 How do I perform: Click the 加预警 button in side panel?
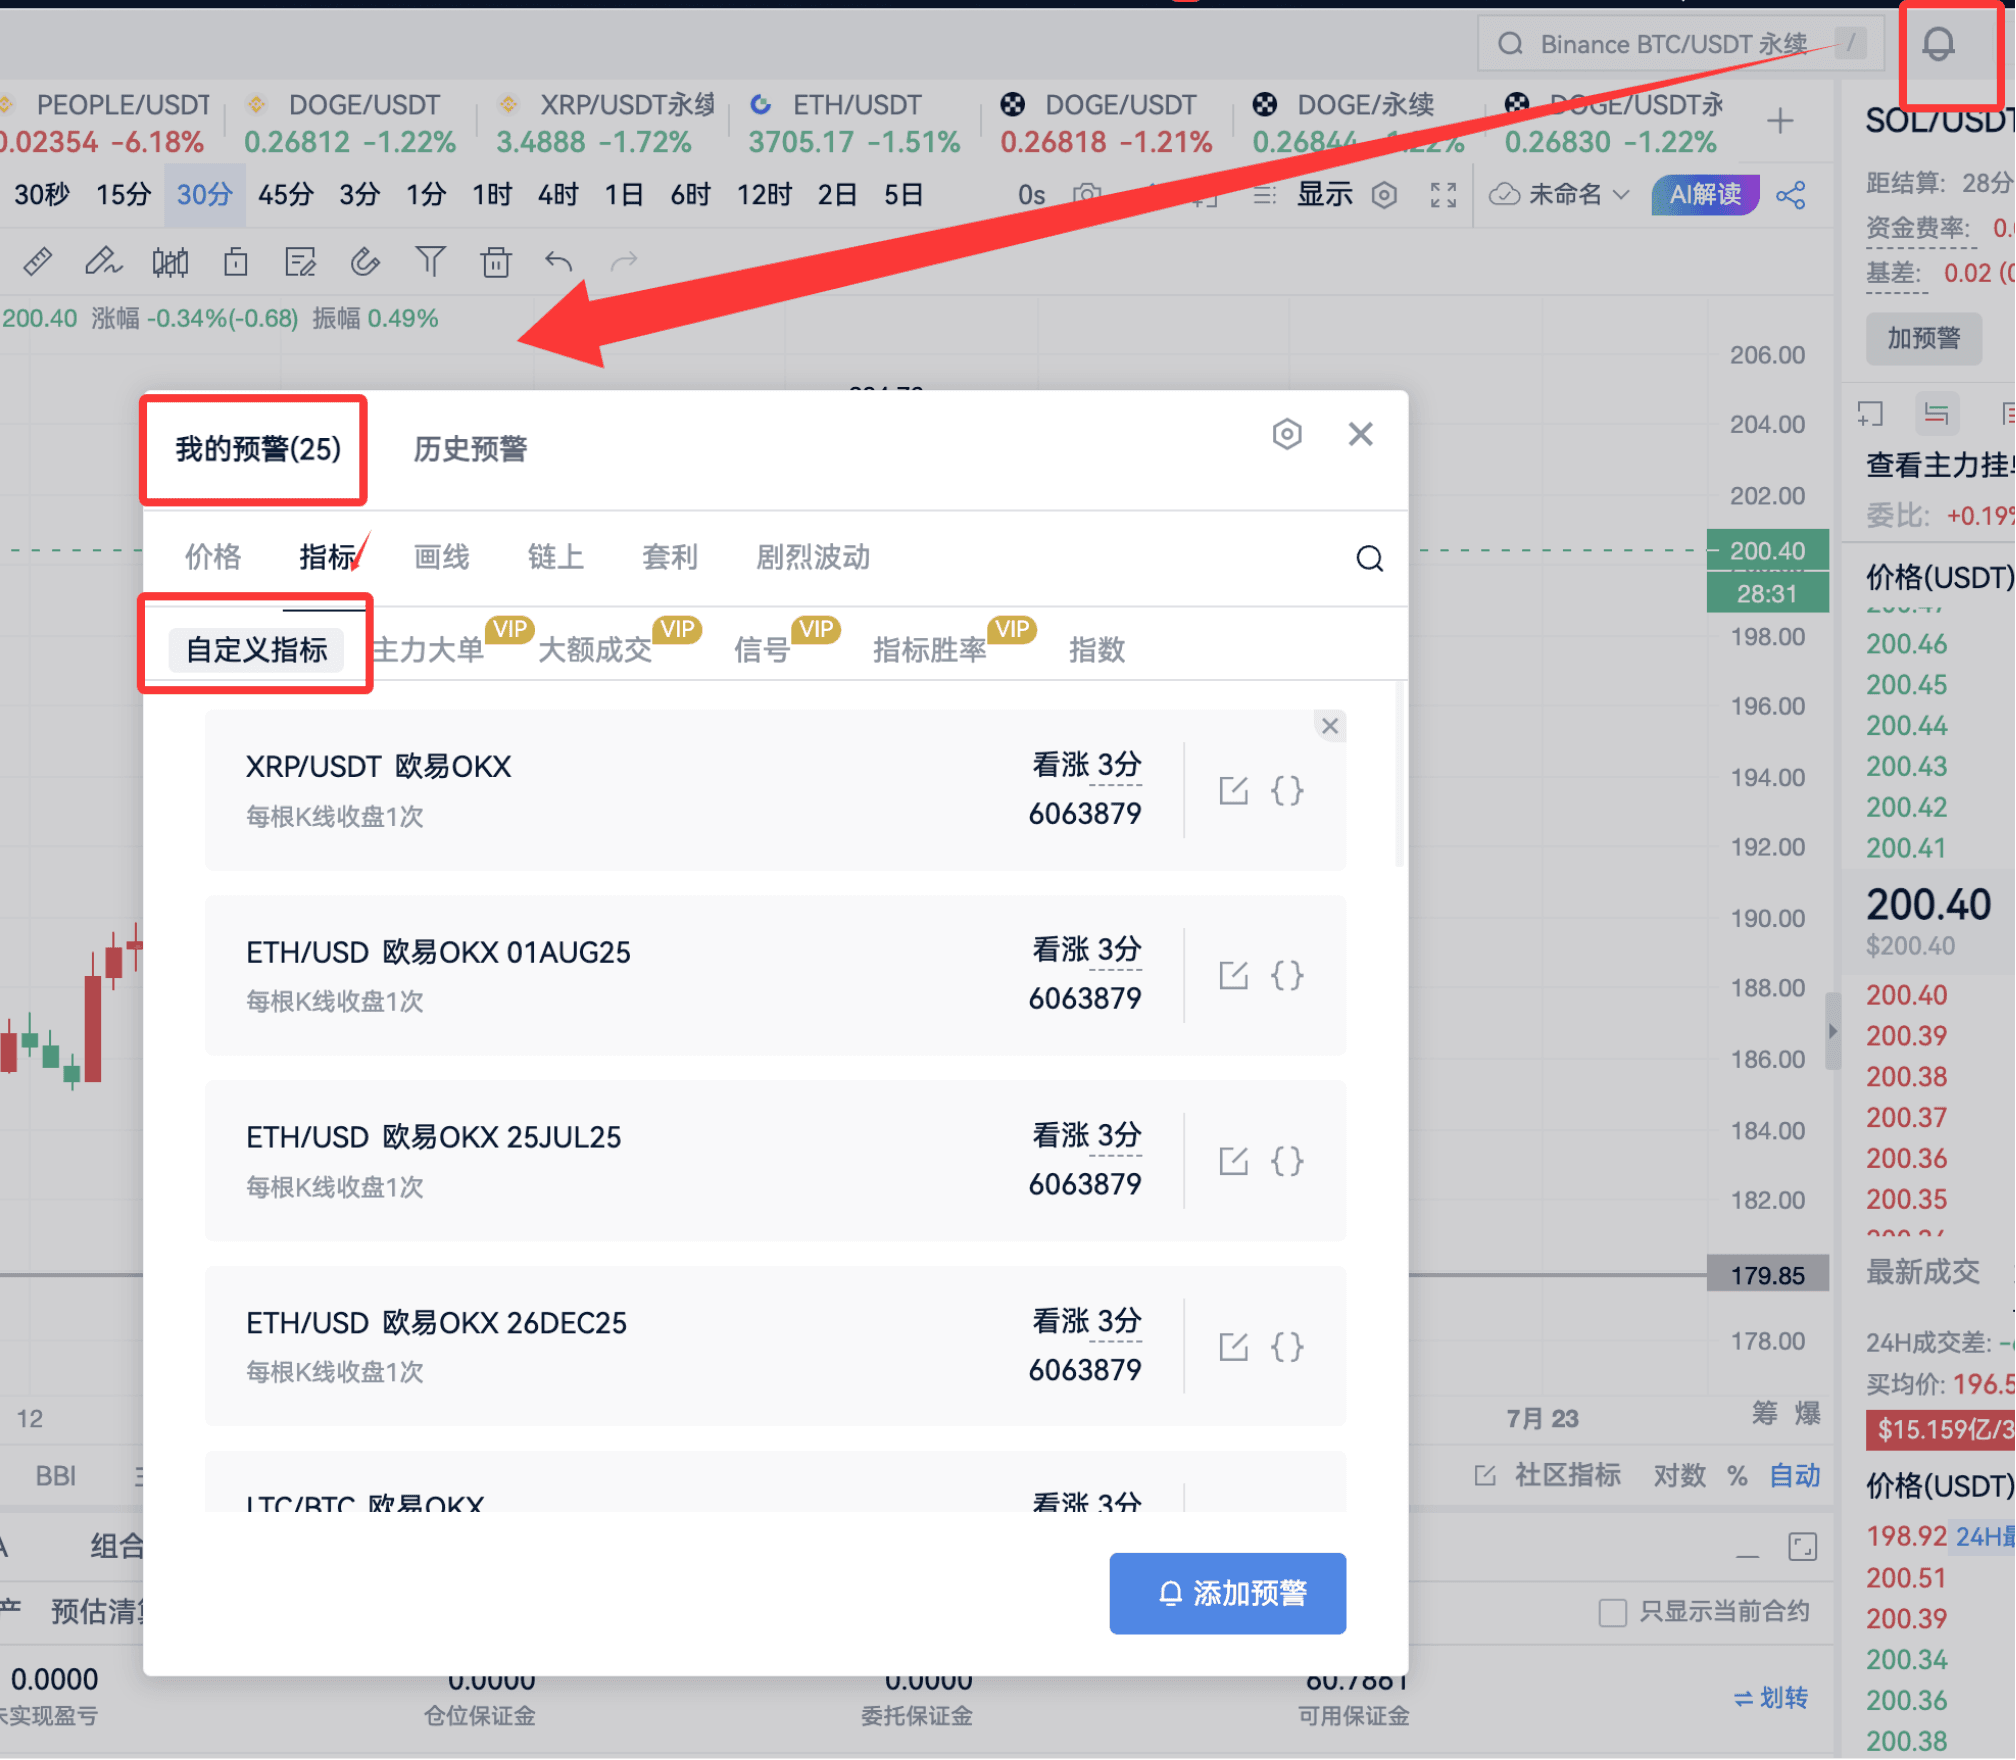point(1923,338)
